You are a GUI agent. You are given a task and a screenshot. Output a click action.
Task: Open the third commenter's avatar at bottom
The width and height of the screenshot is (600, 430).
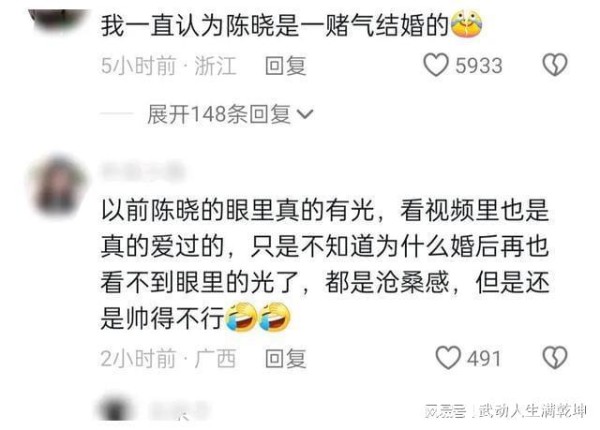[x=114, y=409]
